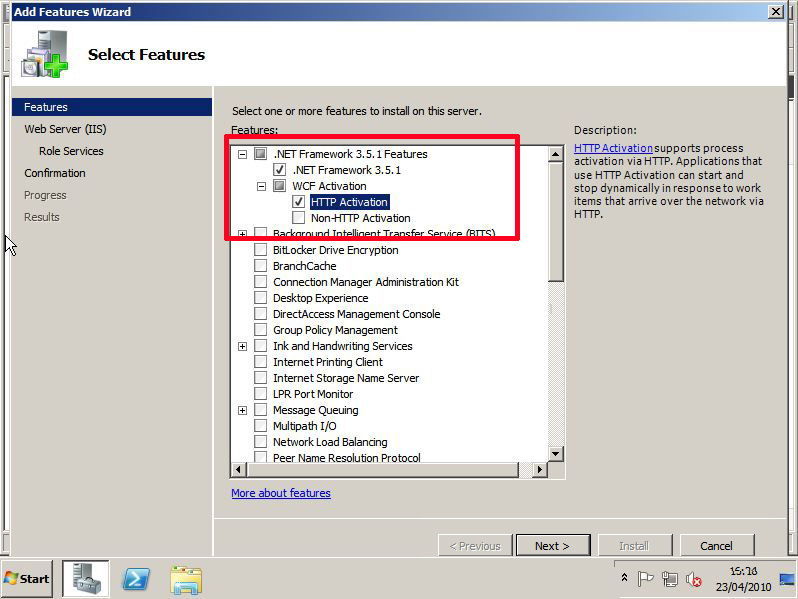
Task: Uncheck the .NET Framework 3.5.1 checkbox
Action: coord(279,169)
